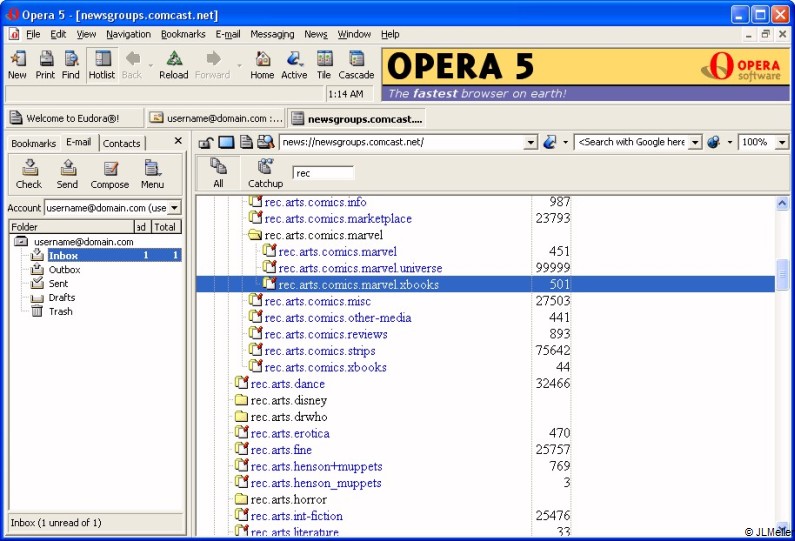Image resolution: width=795 pixels, height=541 pixels.
Task: Select the Bookmarks hotlist tab
Action: coord(33,143)
